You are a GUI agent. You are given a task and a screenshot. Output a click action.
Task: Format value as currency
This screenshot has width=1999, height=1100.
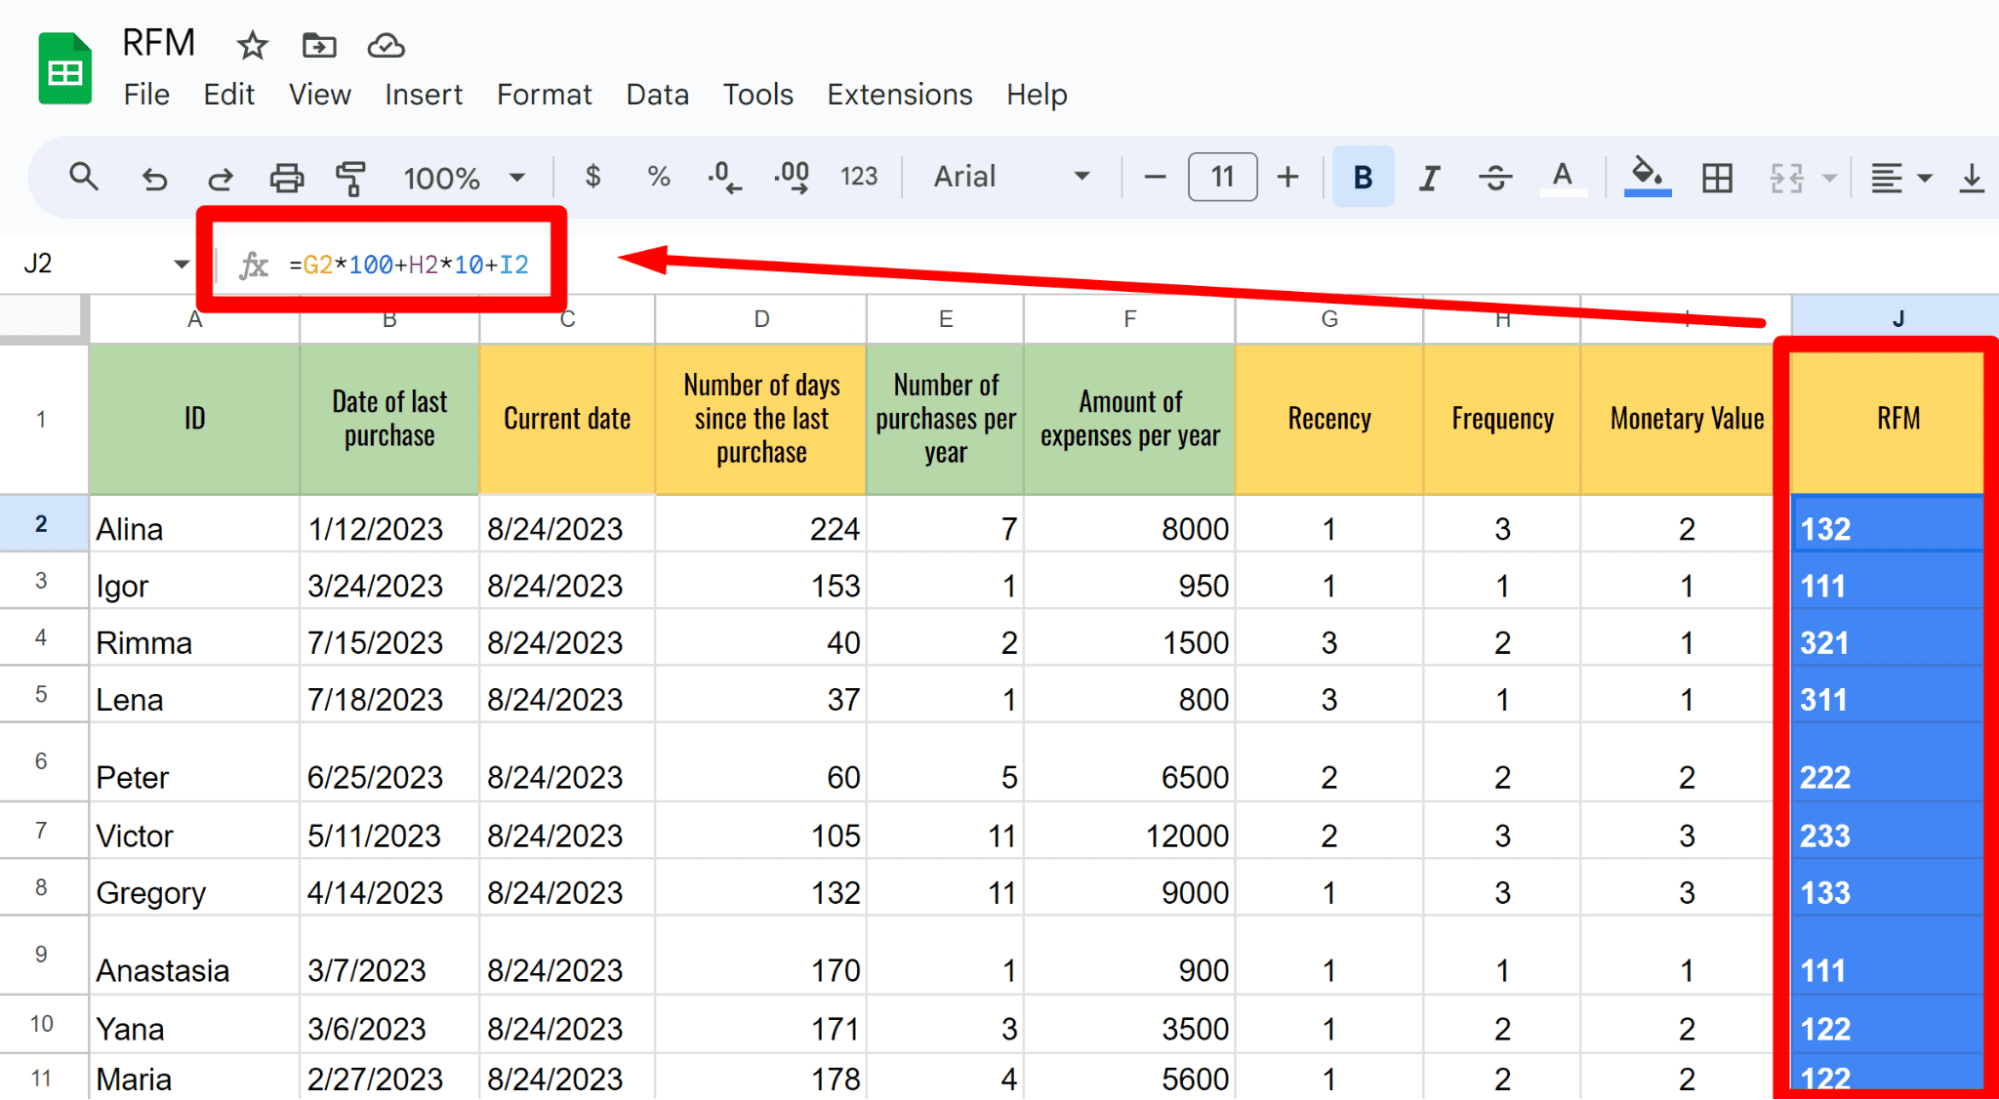[x=591, y=177]
